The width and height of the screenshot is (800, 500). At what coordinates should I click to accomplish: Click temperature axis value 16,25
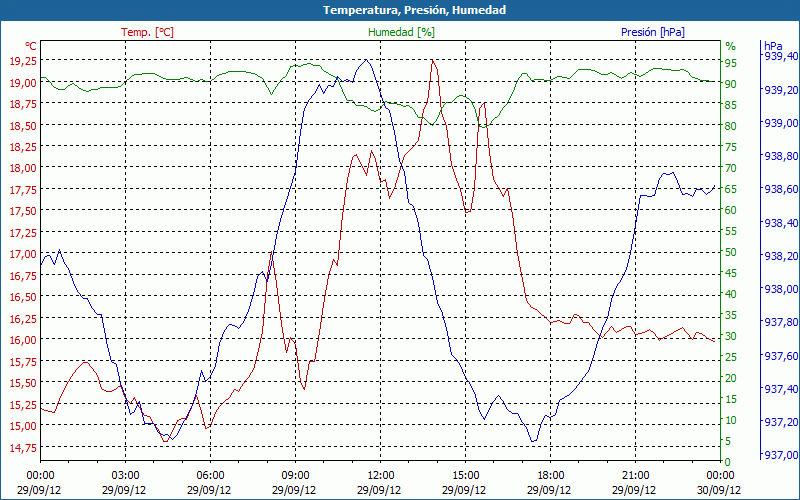tap(23, 318)
